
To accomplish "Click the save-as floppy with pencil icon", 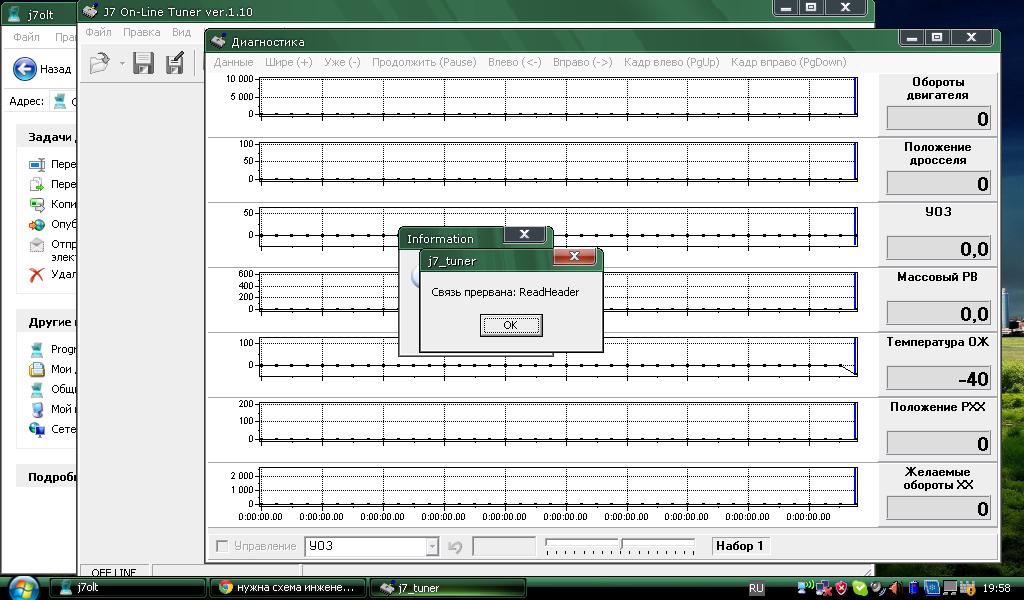I will pos(174,64).
